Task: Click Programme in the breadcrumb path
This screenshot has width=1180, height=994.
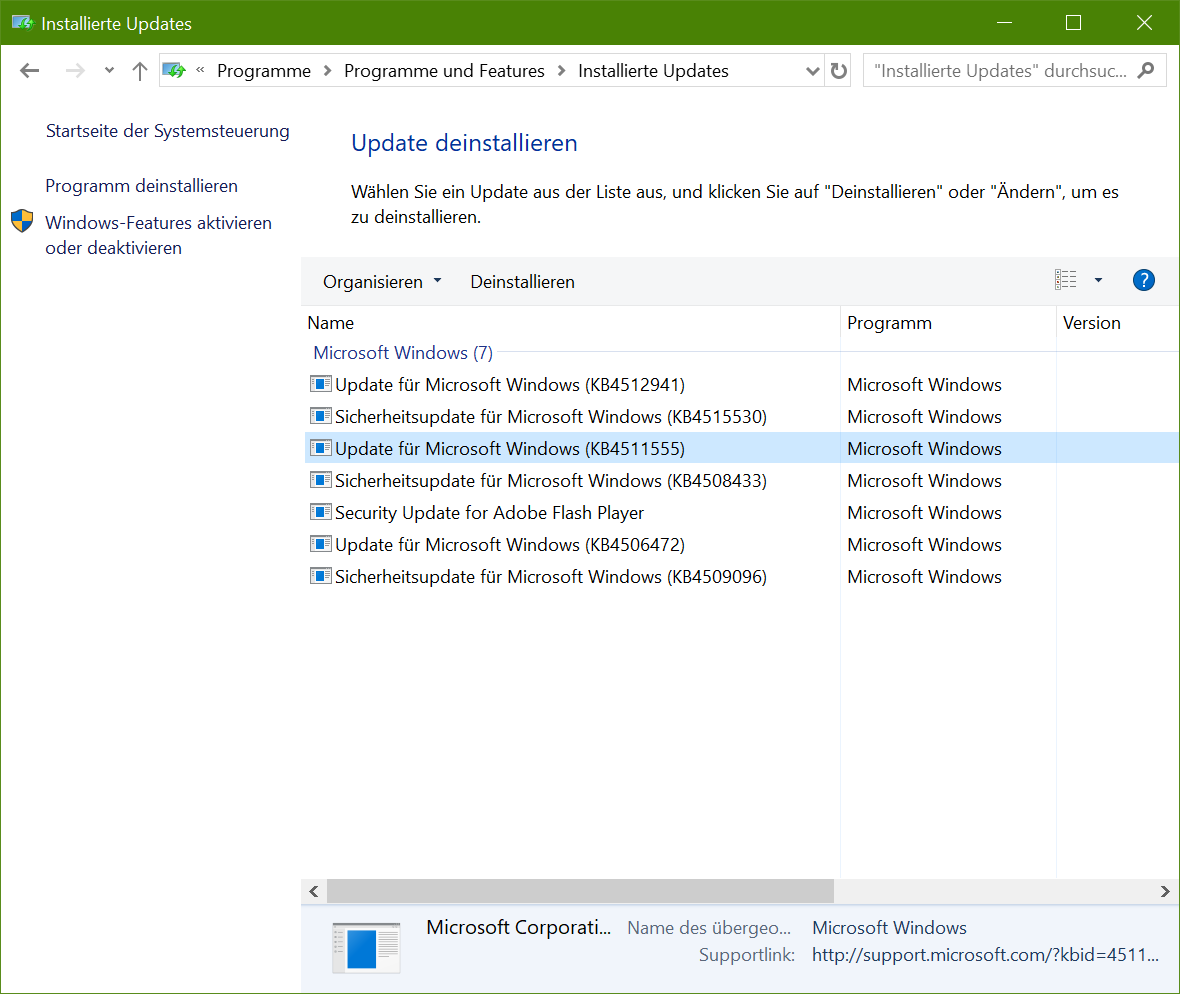Action: tap(264, 71)
